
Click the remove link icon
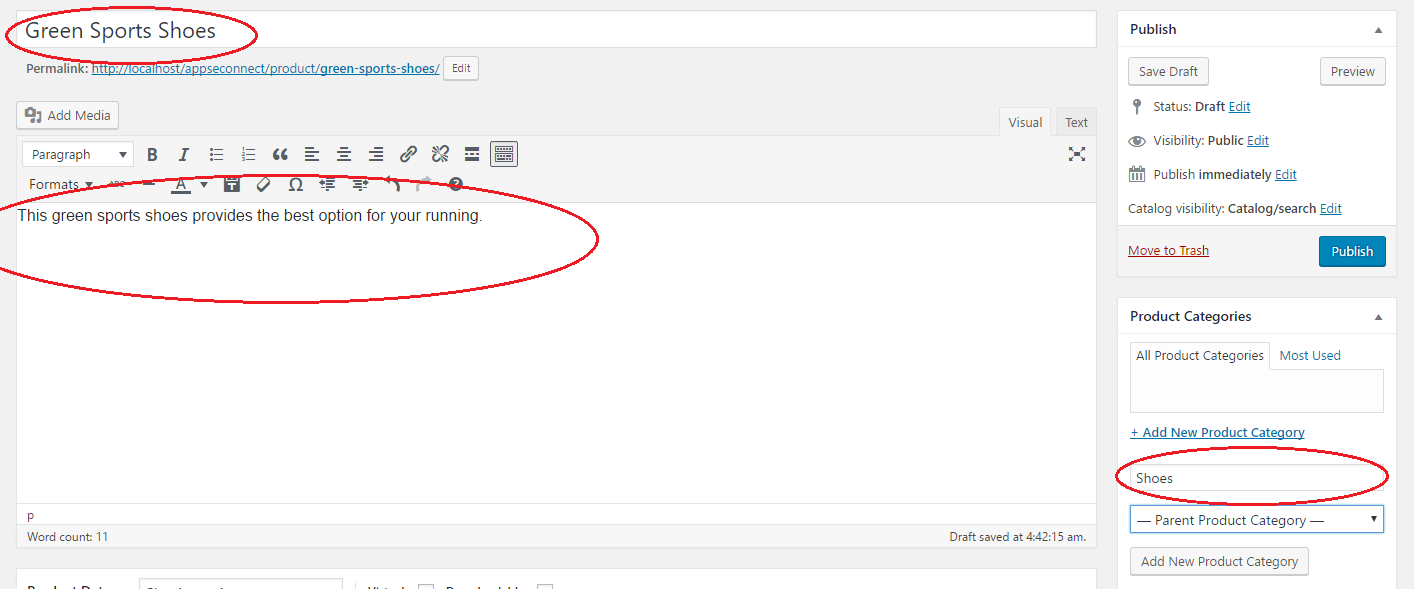[x=440, y=154]
